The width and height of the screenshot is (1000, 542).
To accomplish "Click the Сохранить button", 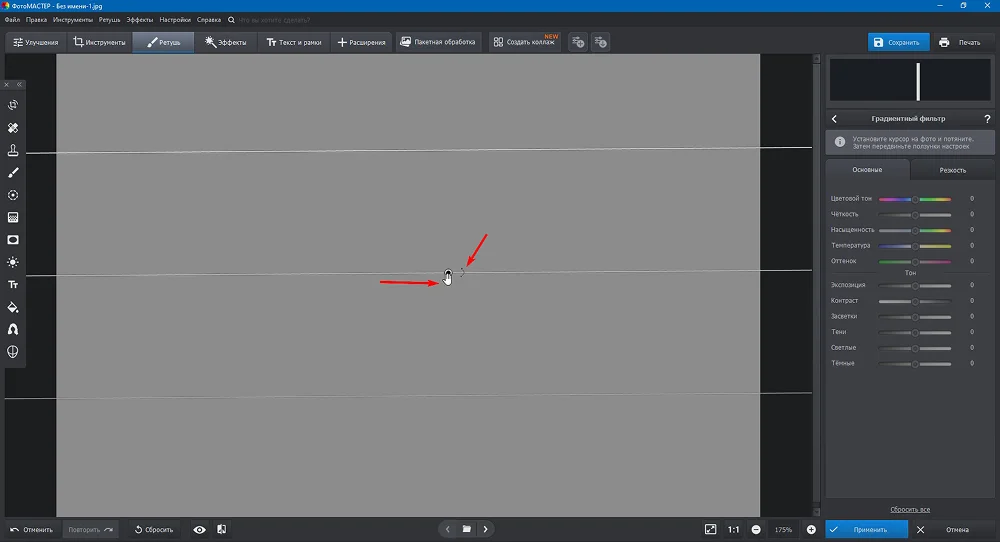I will 898,42.
